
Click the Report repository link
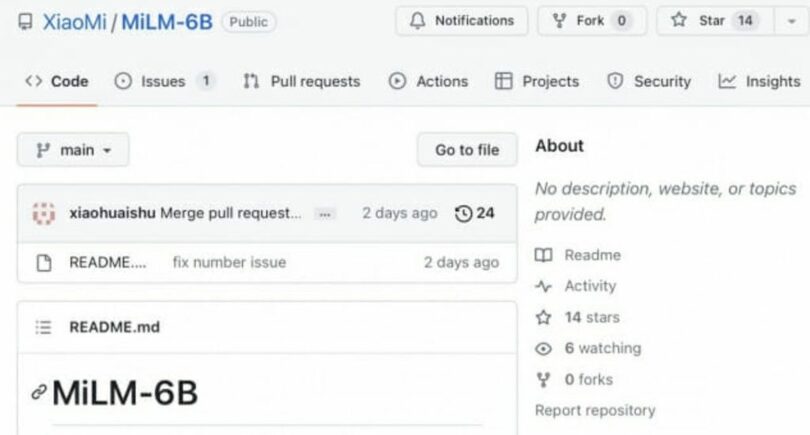pyautogui.click(x=595, y=410)
